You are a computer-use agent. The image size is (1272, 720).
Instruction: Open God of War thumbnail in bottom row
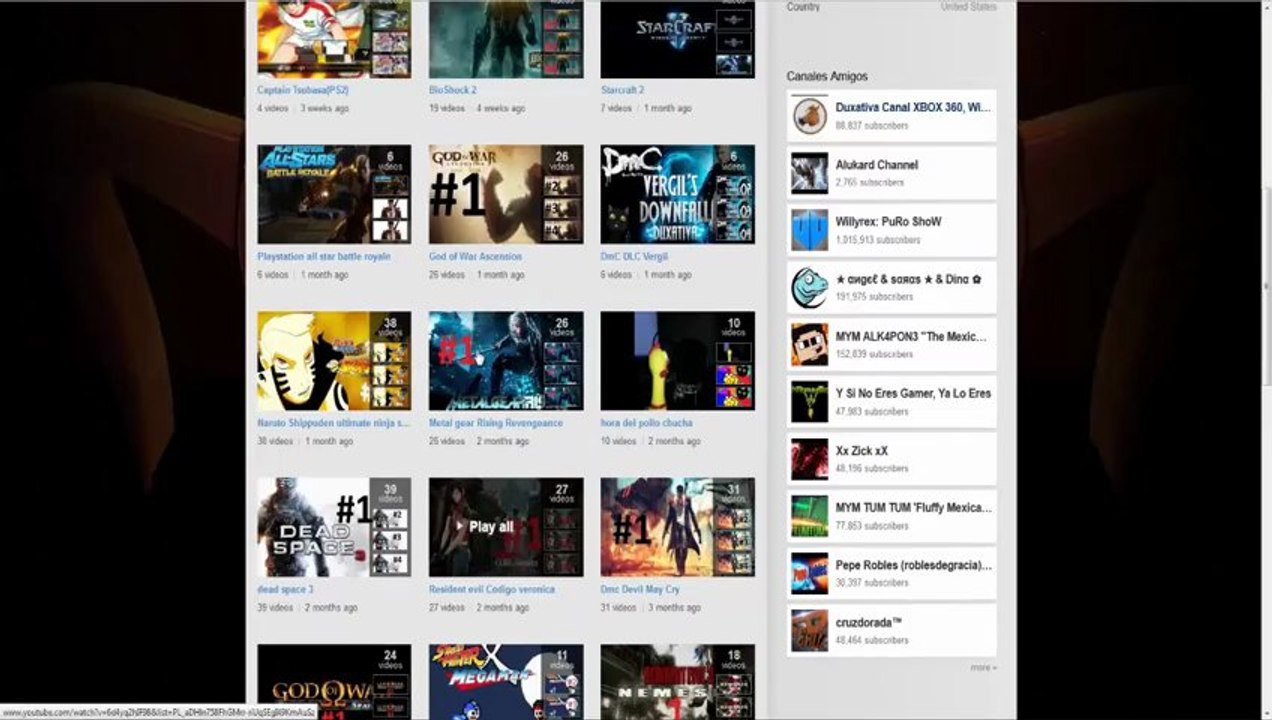(x=334, y=682)
